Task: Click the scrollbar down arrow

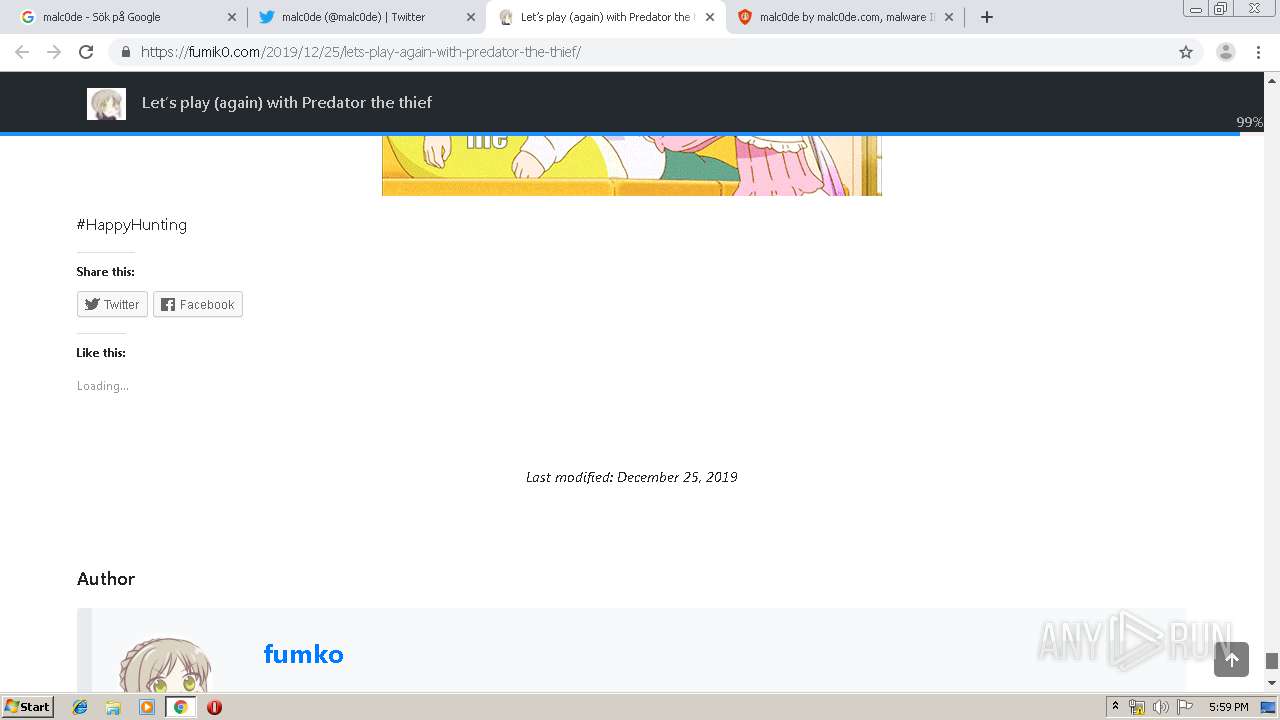Action: tap(1272, 683)
